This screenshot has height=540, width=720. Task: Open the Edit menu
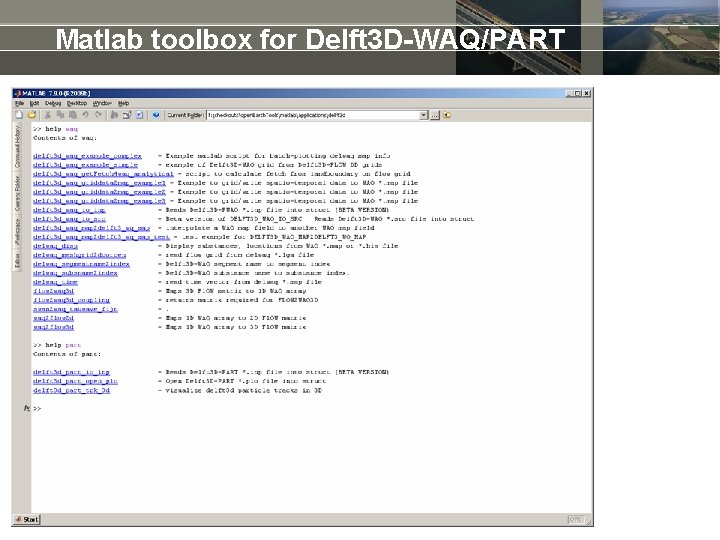coord(34,103)
